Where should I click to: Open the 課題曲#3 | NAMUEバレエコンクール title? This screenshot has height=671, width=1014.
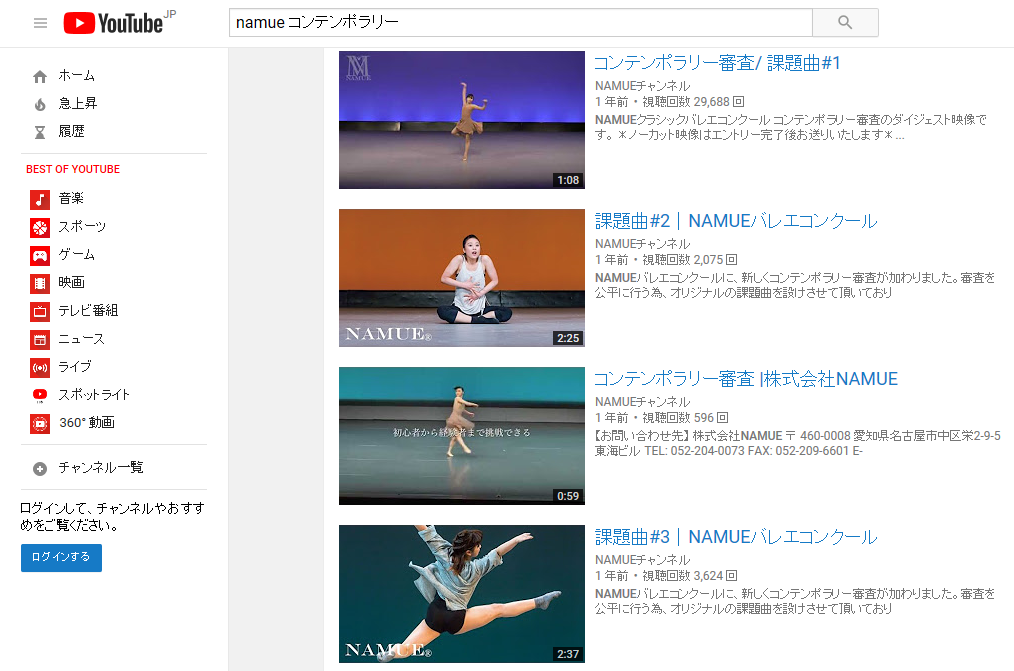coord(736,537)
